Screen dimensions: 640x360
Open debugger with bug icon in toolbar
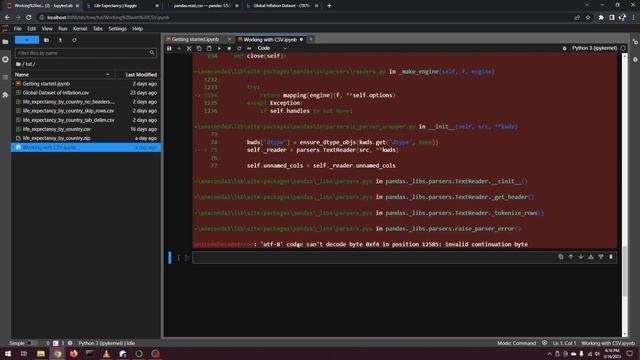pyautogui.click(x=564, y=48)
